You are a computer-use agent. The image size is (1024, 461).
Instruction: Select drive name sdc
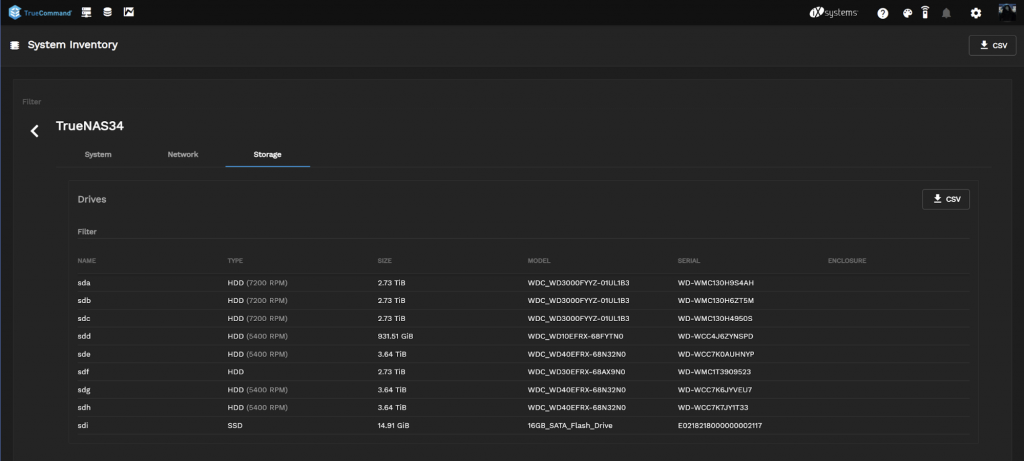click(84, 319)
